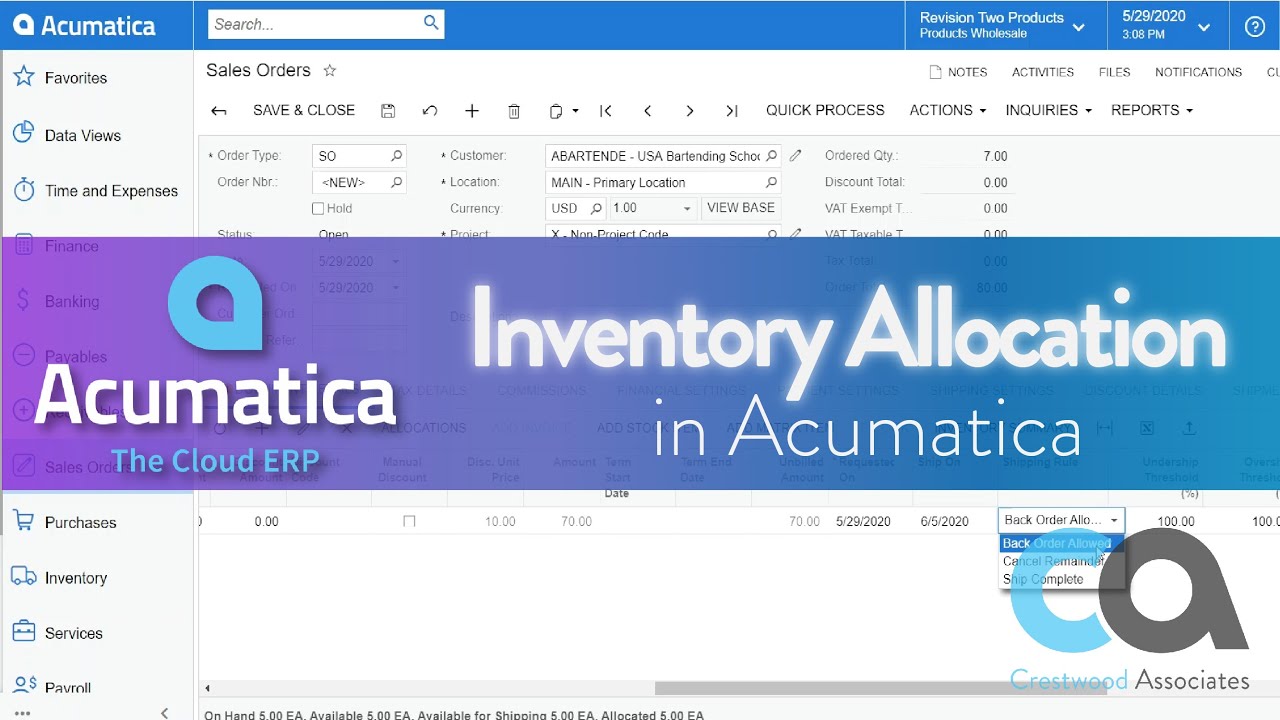Open Order Nbr lookup magnifier

click(x=396, y=182)
